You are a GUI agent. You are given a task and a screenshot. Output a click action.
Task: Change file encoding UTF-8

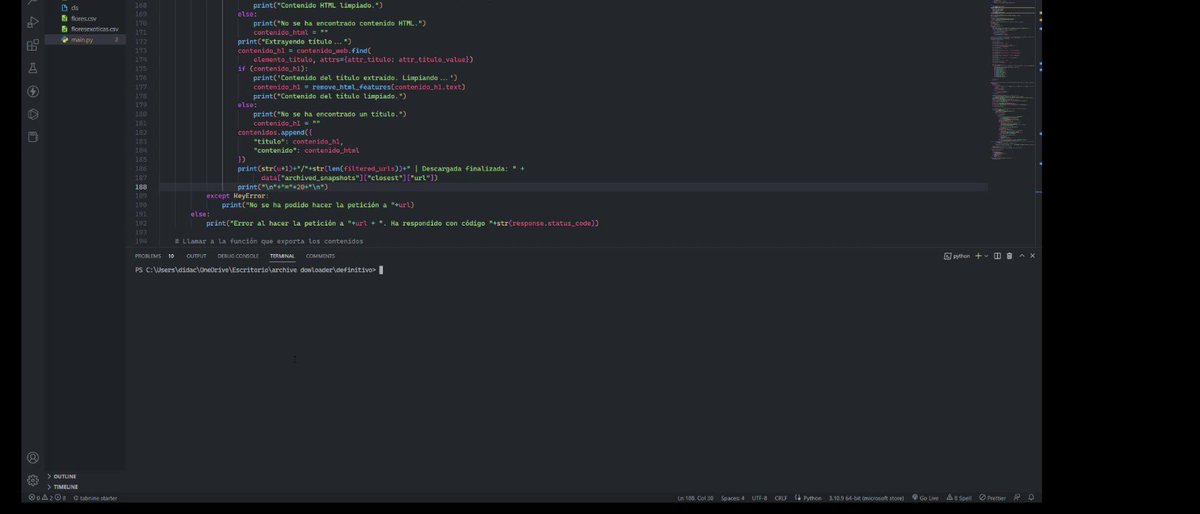(759, 497)
